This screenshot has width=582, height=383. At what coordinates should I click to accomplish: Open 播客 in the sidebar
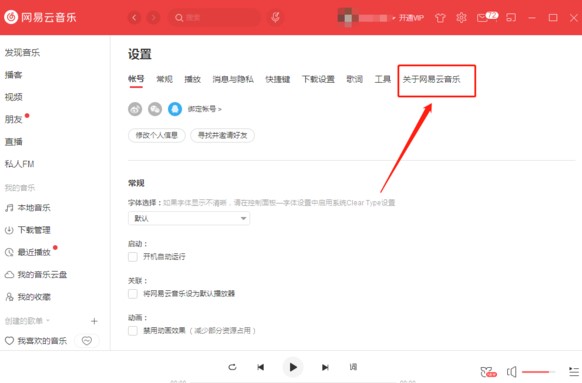click(x=14, y=75)
